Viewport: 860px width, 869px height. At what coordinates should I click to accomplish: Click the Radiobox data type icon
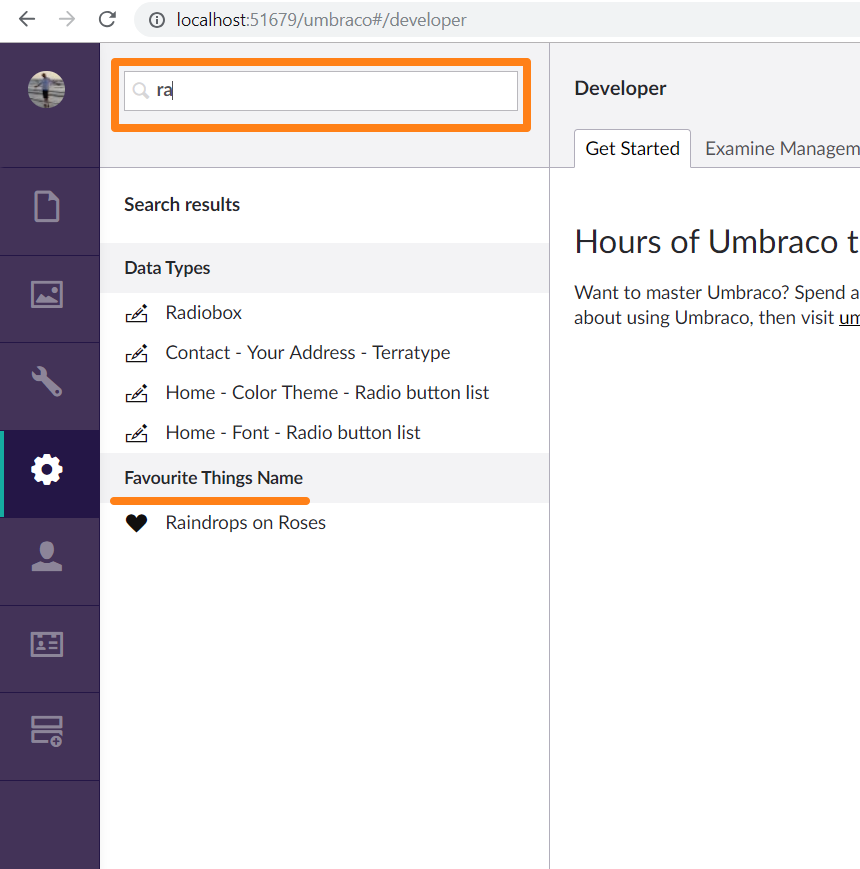click(136, 313)
